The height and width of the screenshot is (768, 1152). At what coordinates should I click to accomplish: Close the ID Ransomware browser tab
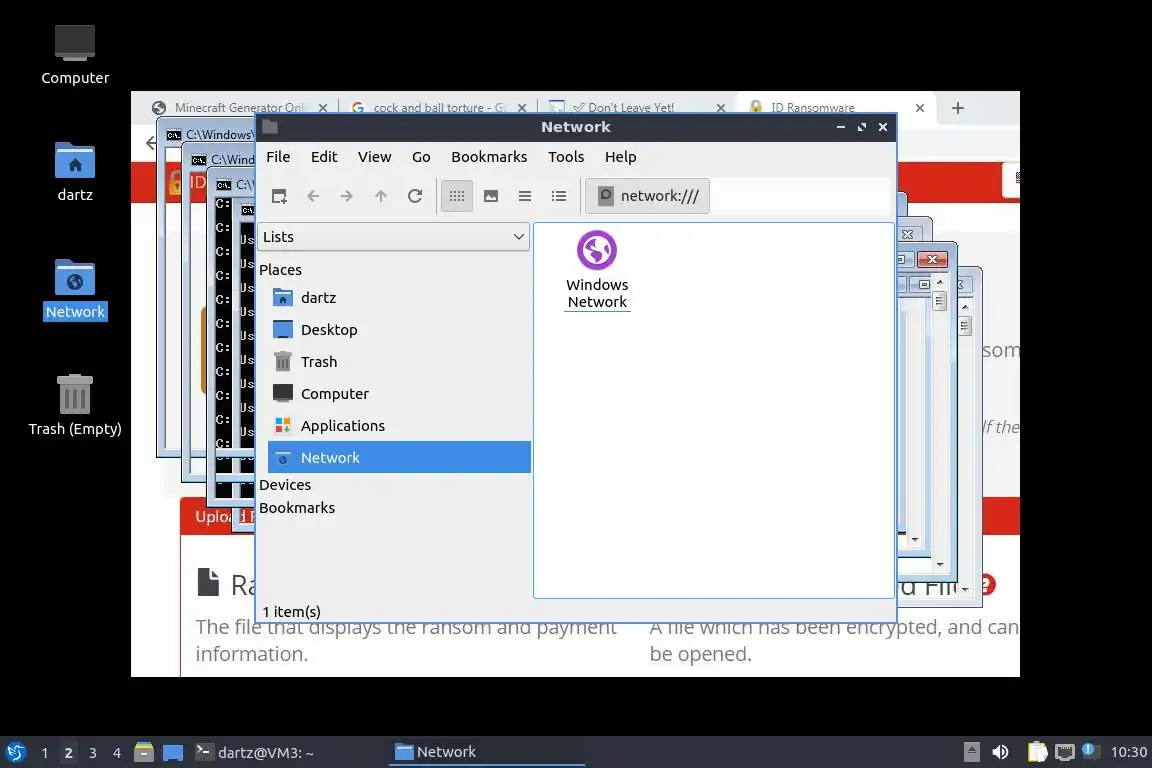[x=920, y=108]
